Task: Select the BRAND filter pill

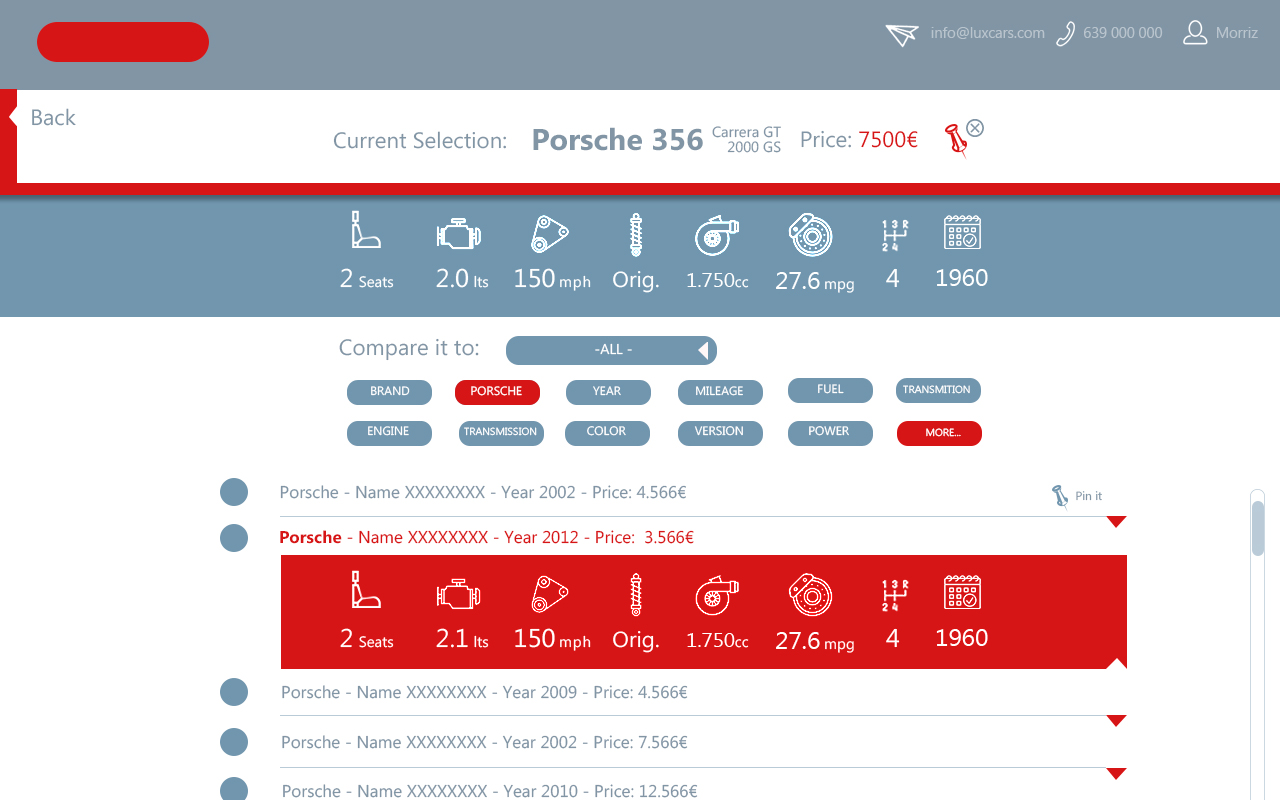Action: pyautogui.click(x=389, y=392)
